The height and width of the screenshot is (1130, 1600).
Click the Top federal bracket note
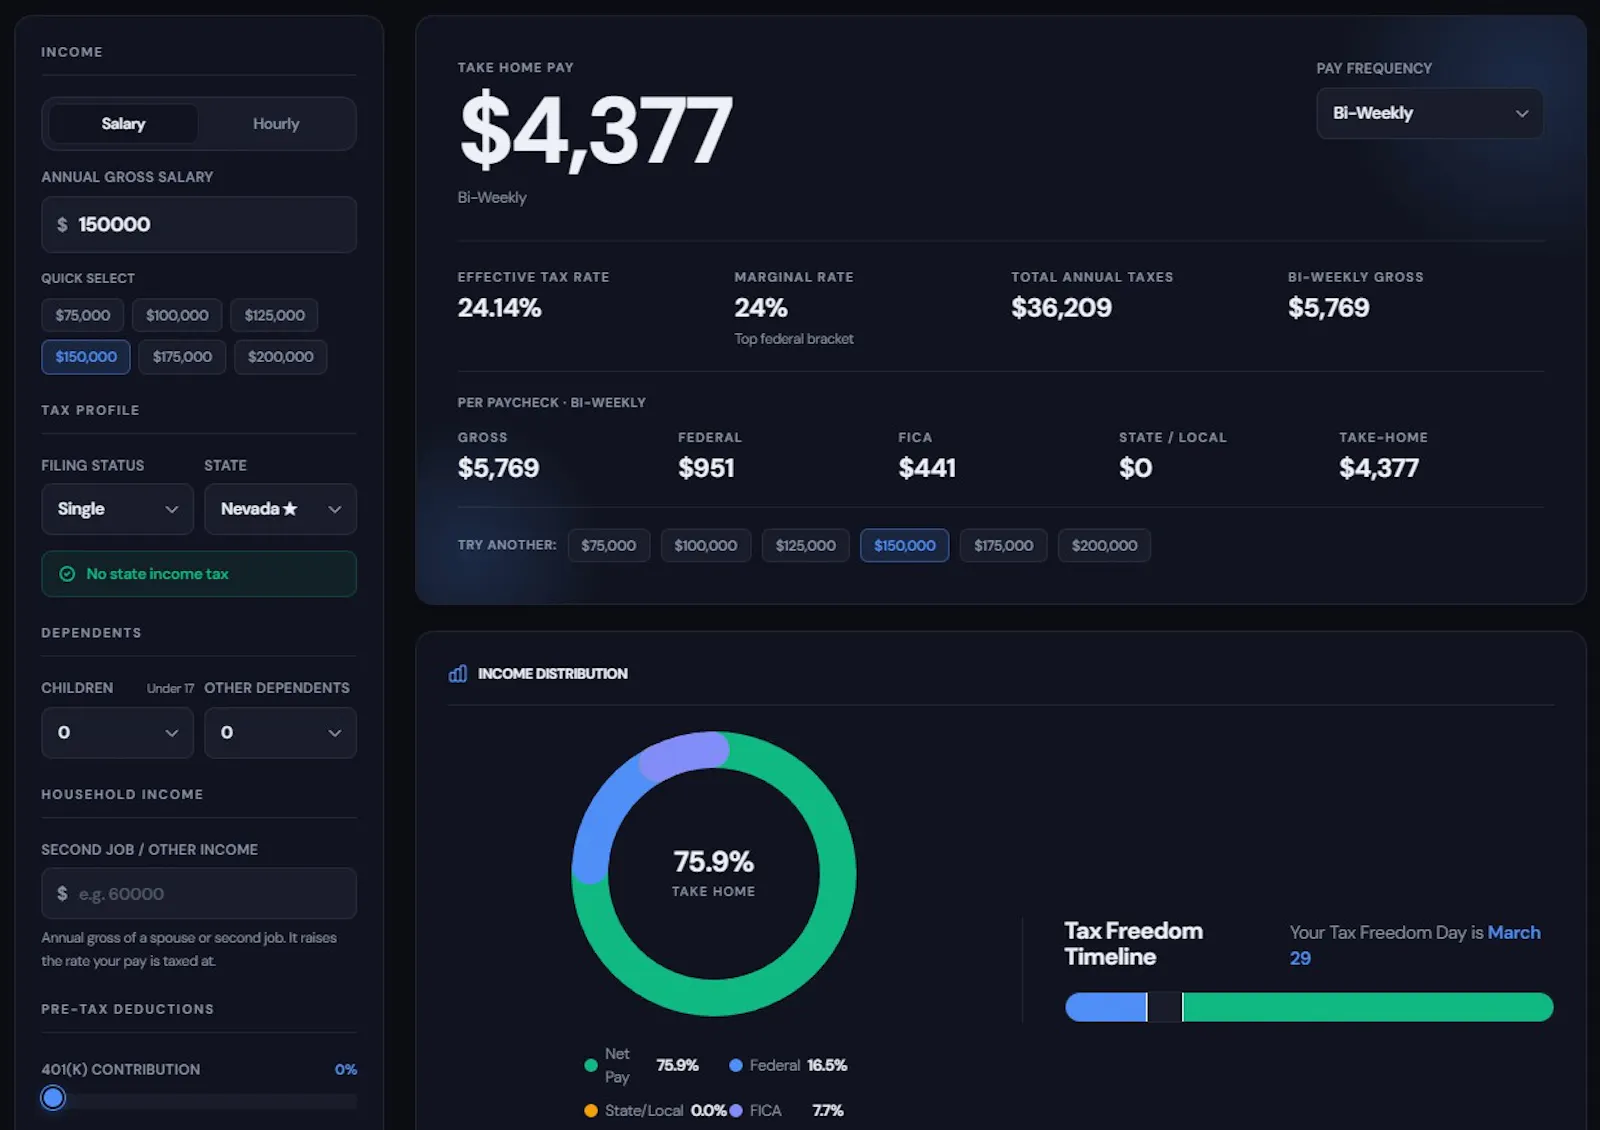point(794,339)
